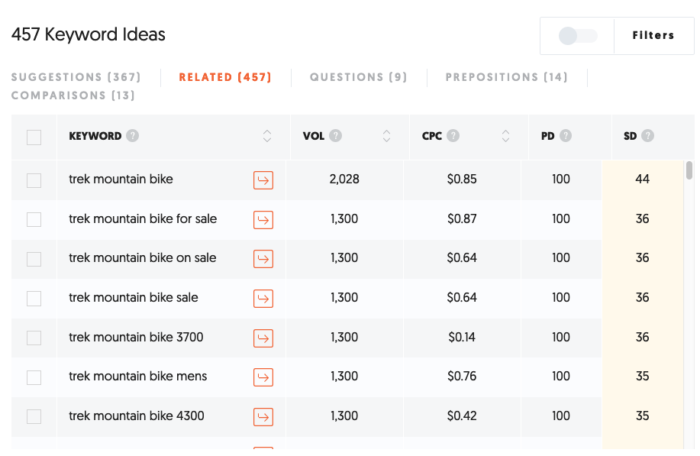Tick checkbox for 'trek mountain bike sale'
This screenshot has height=456, width=700.
tap(34, 298)
